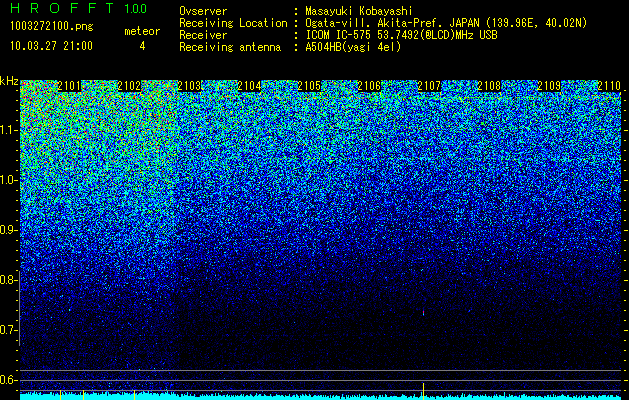629x400 pixels.
Task: Click the 2101 time marker
Action: [69, 86]
